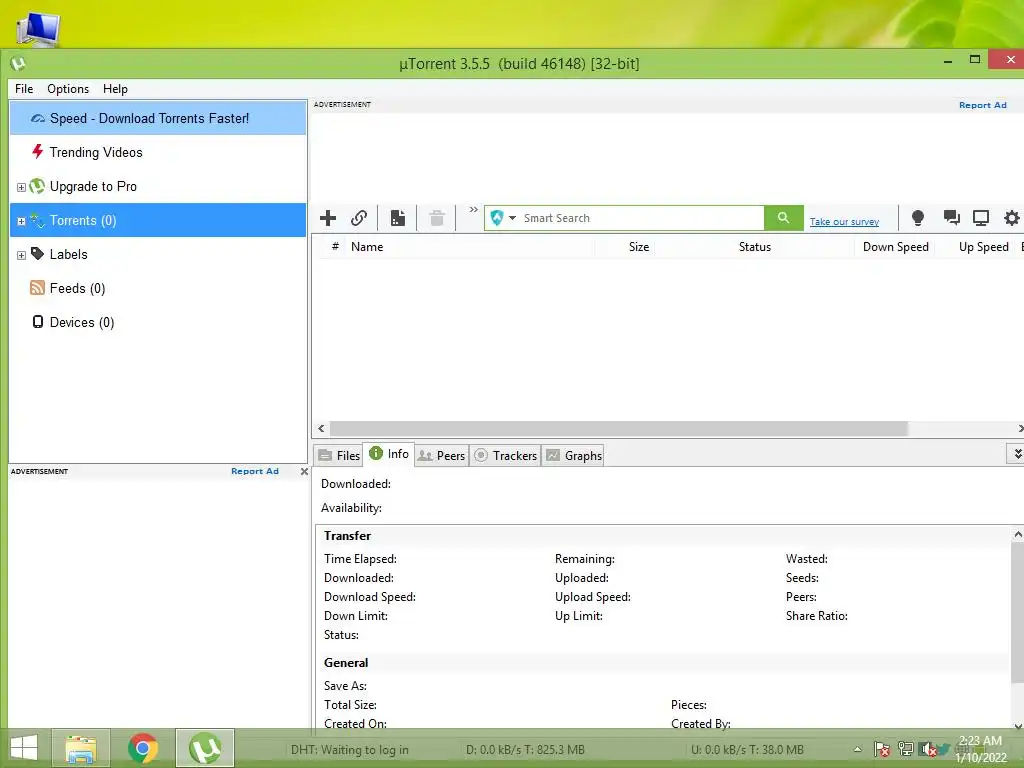Screen dimensions: 1024x768
Task: Open the File menu
Action: click(24, 89)
